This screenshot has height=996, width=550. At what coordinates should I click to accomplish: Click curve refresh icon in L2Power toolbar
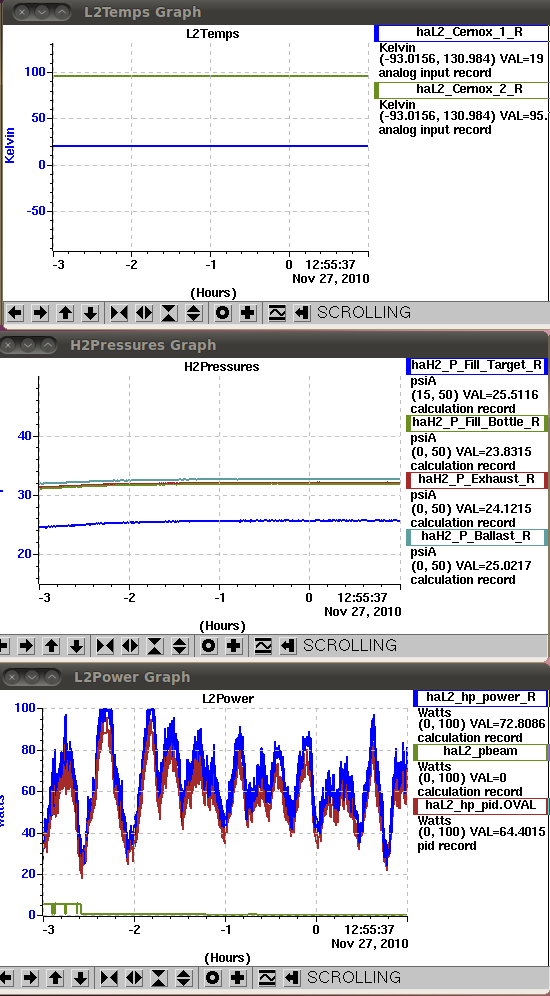(267, 978)
